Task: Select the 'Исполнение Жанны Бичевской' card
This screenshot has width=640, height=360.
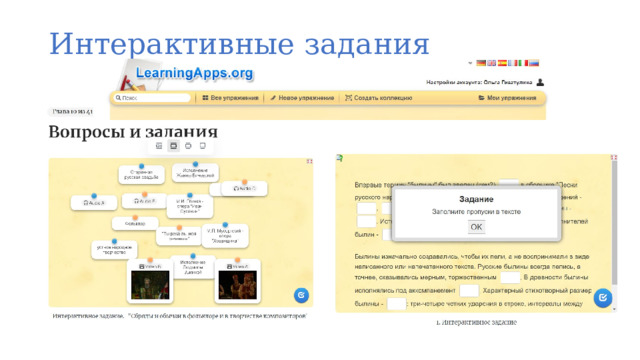Action: click(195, 173)
